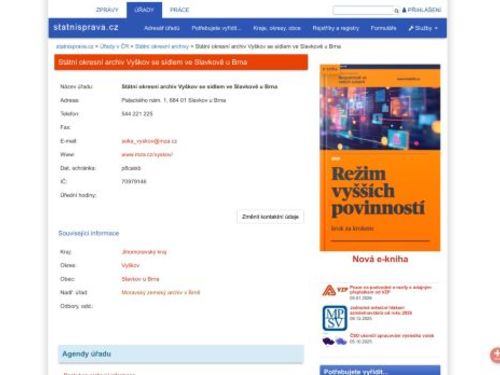Image resolution: width=500 pixels, height=375 pixels.
Task: Open the MPSV news article headline
Action: 381,310
